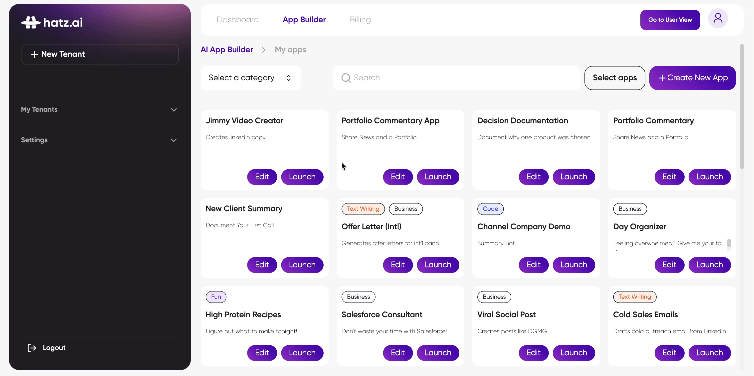The height and width of the screenshot is (376, 754).
Task: Click the Select apps button
Action: tap(615, 78)
